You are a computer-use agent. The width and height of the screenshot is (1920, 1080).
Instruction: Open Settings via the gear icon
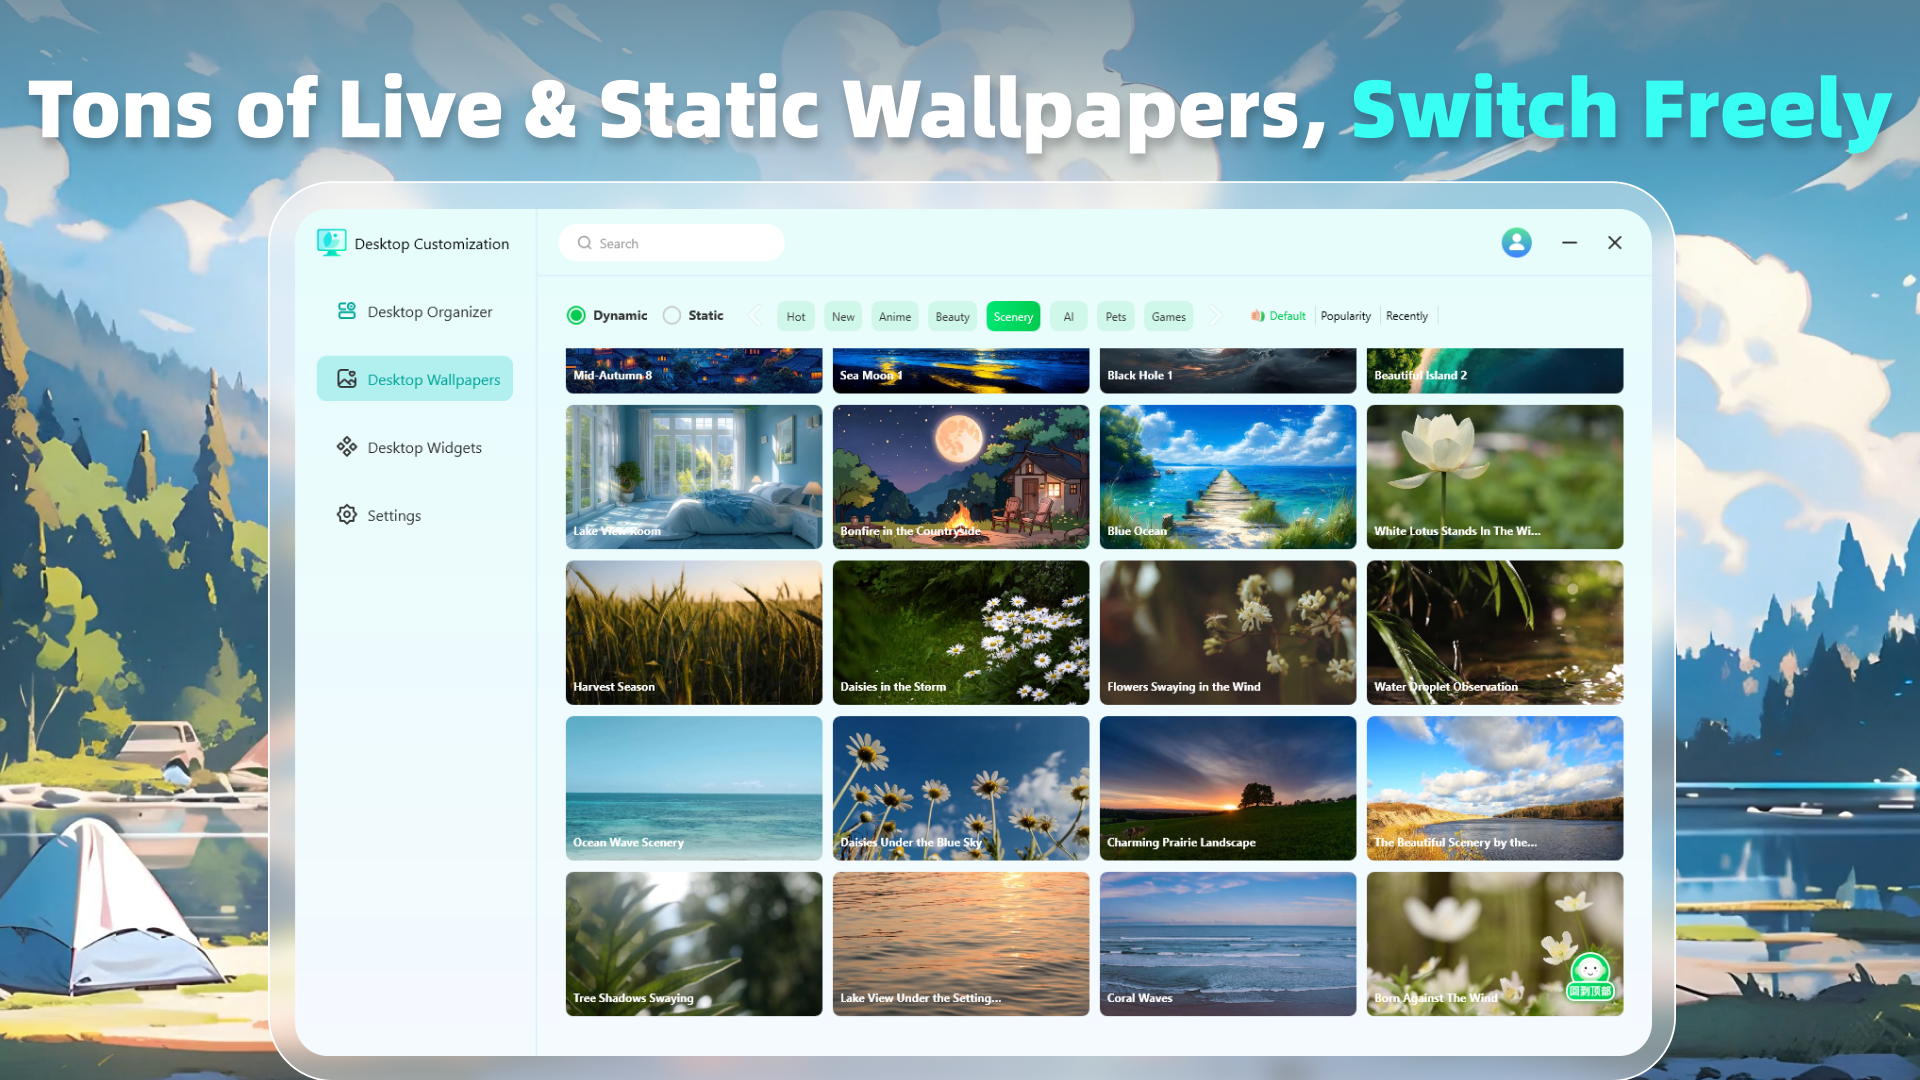pyautogui.click(x=347, y=515)
